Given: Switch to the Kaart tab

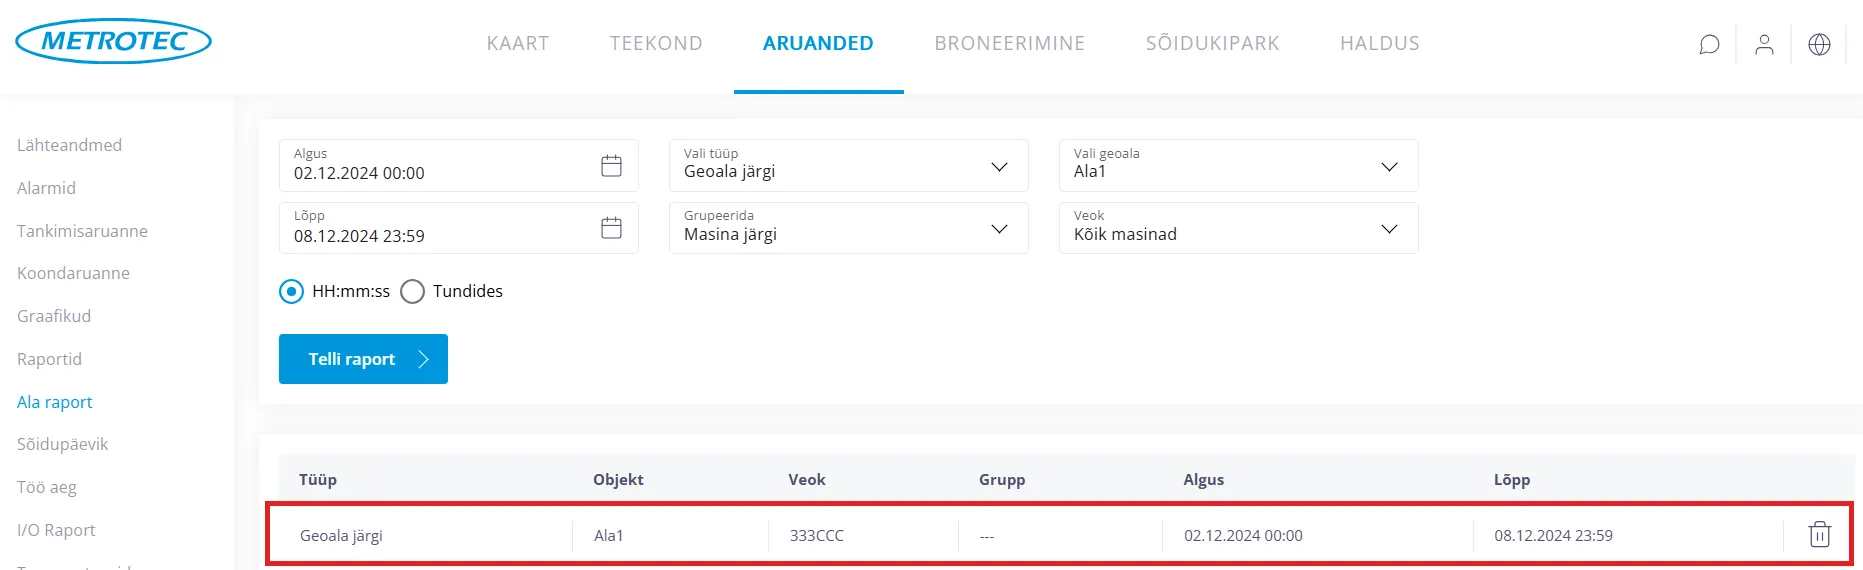Looking at the screenshot, I should click(x=517, y=43).
